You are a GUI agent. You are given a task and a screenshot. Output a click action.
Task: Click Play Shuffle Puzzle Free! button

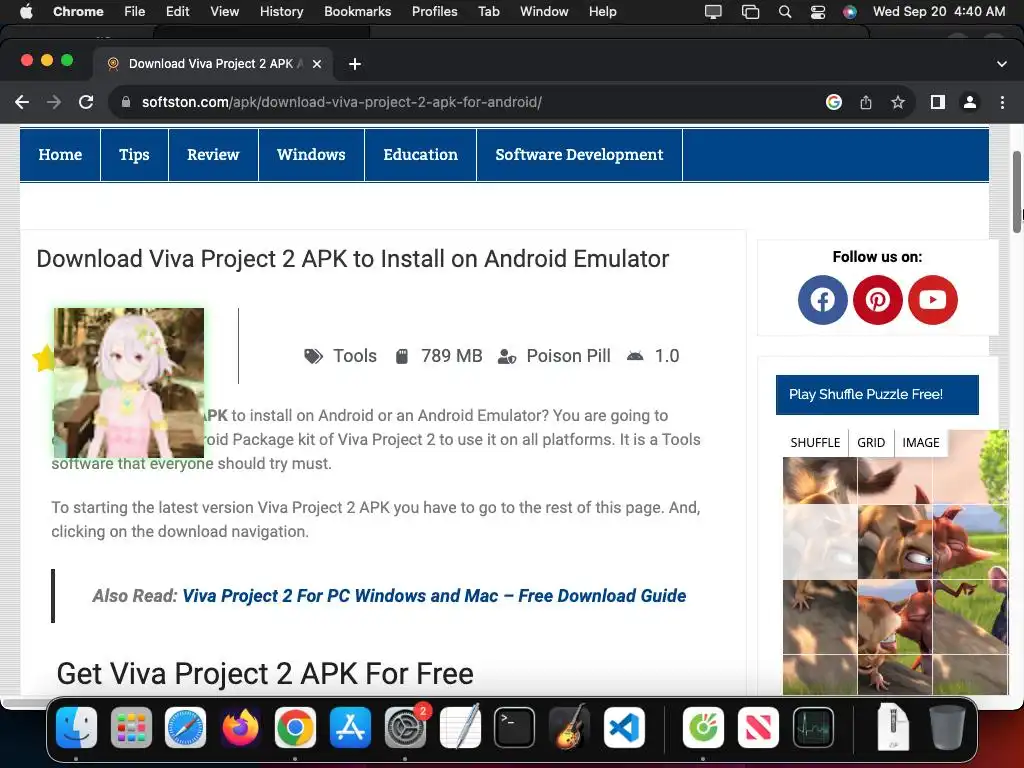pyautogui.click(x=877, y=394)
